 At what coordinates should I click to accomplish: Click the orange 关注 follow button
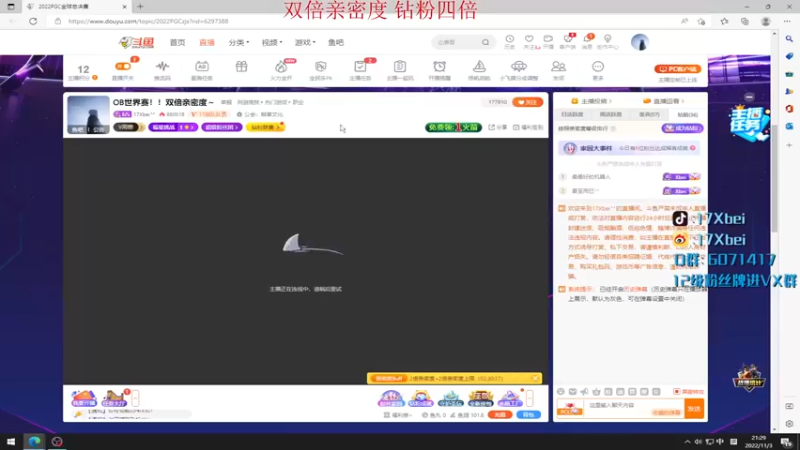pos(528,102)
